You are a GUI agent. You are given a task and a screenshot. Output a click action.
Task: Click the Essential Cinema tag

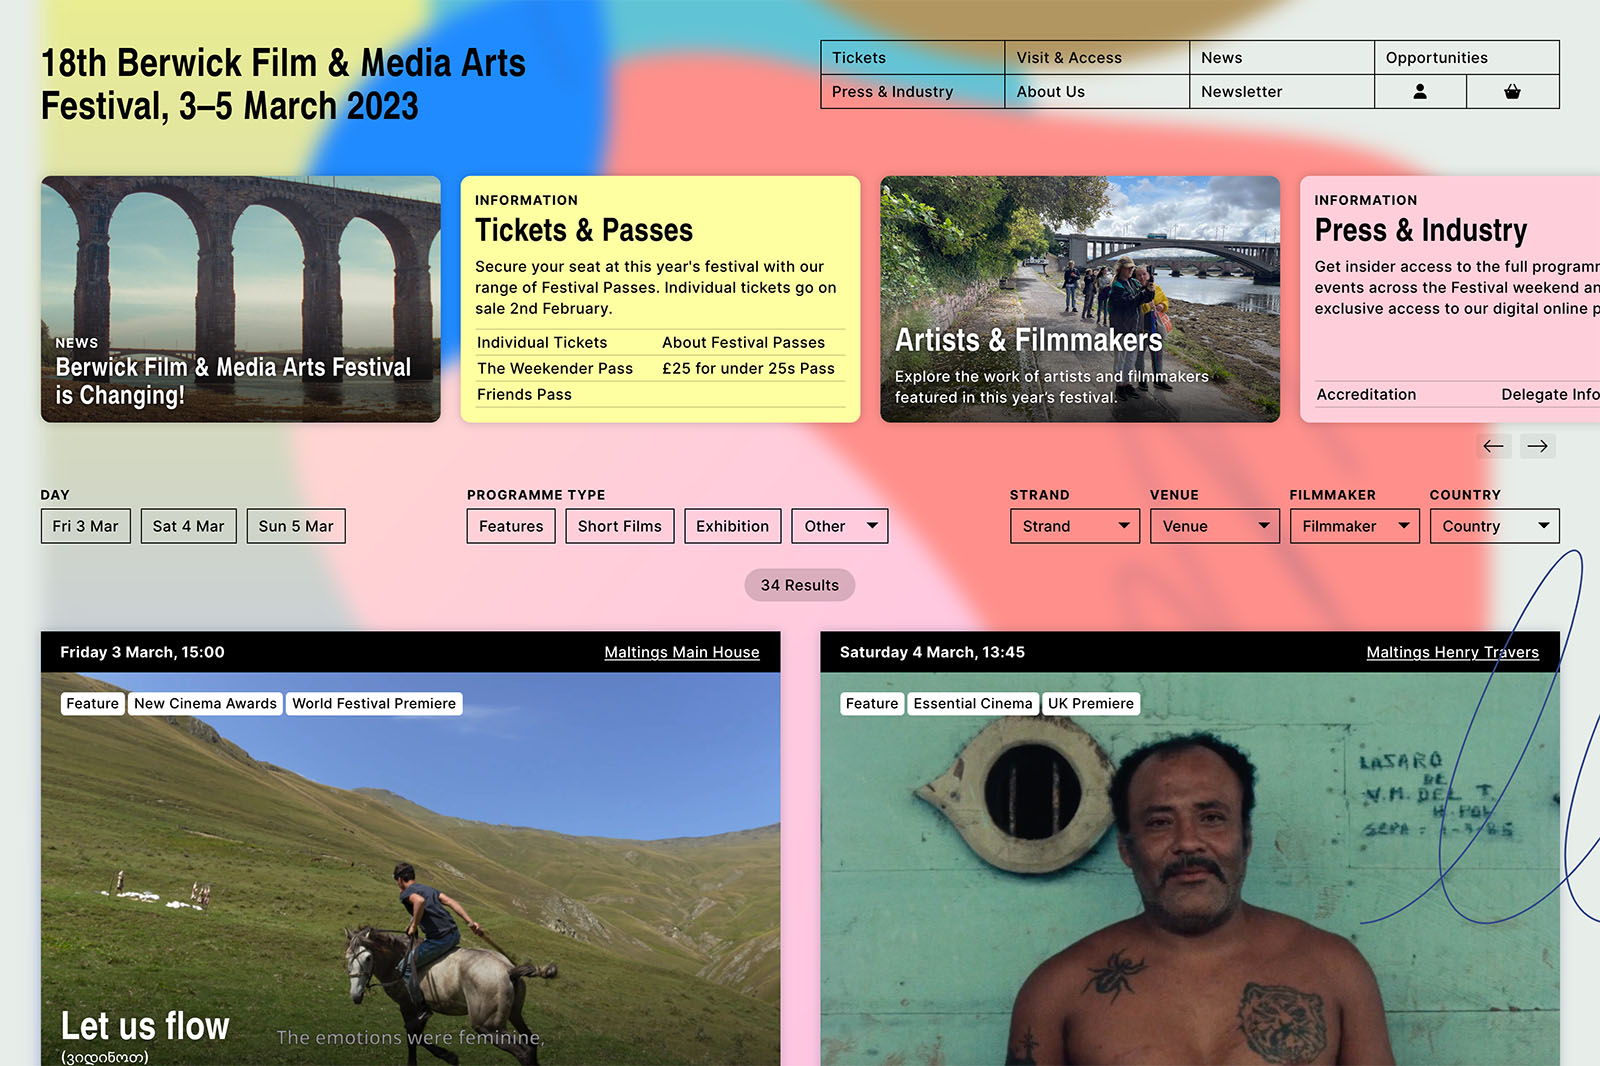[x=973, y=704]
